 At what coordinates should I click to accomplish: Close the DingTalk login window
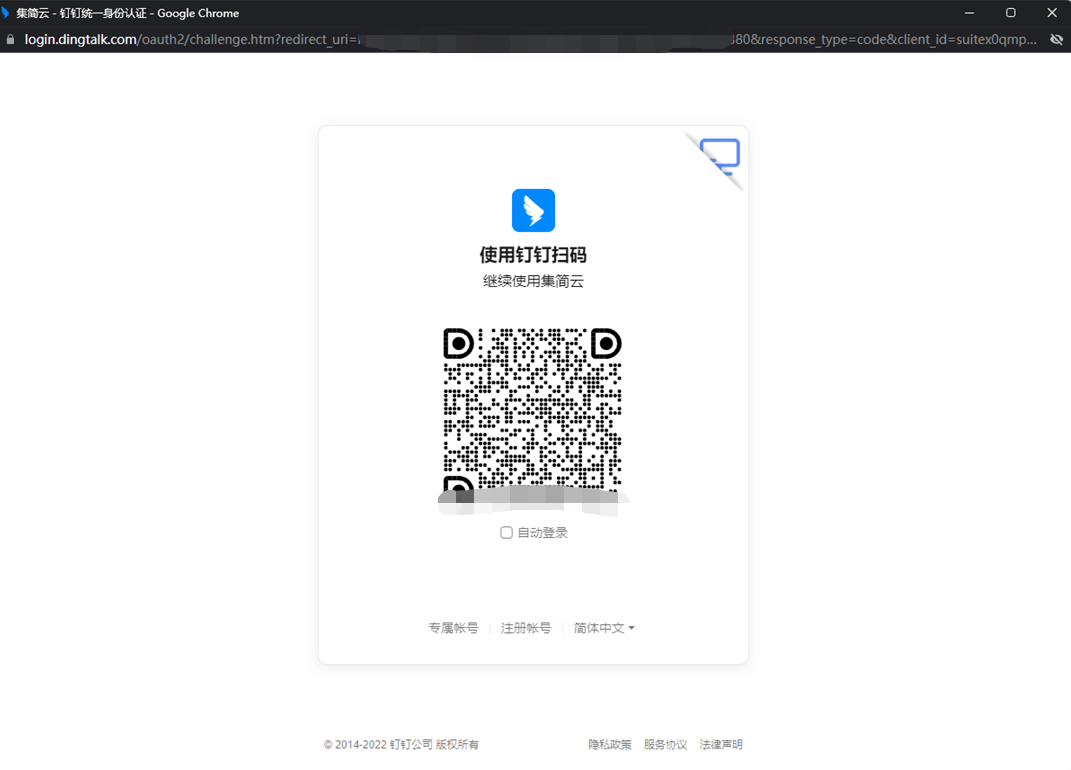point(1051,13)
